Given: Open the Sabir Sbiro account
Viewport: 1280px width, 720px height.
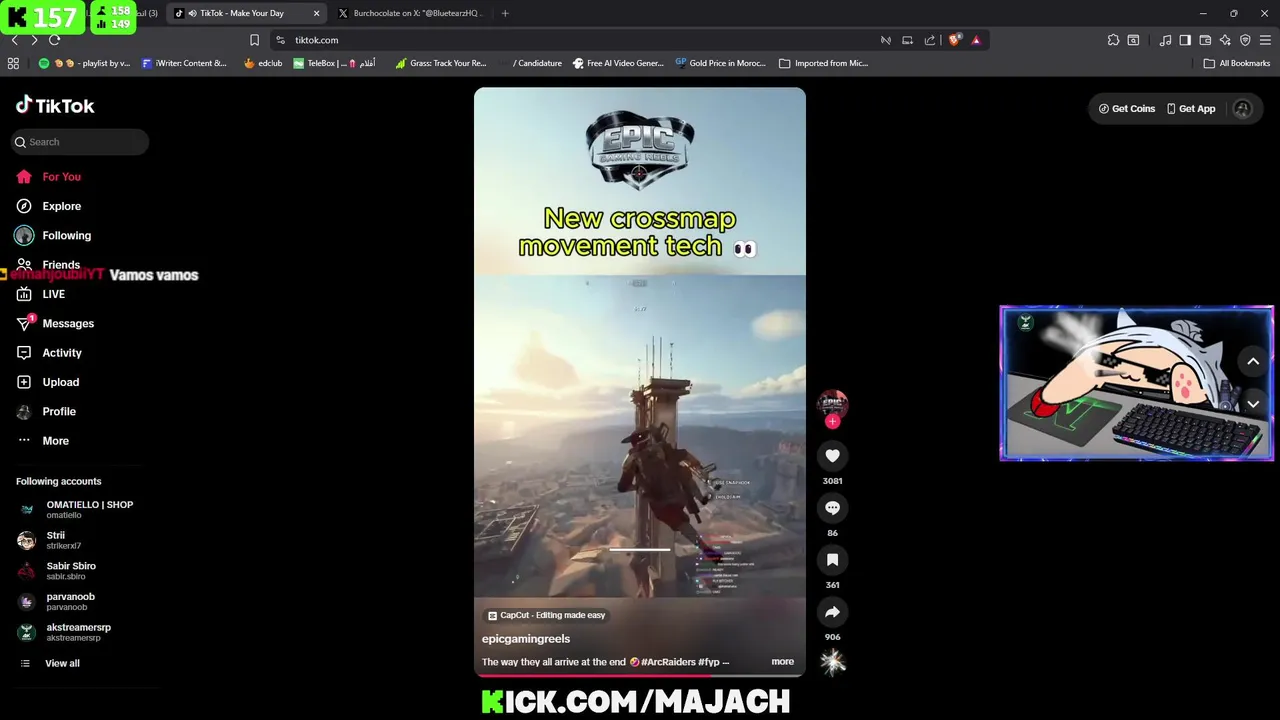Looking at the screenshot, I should point(57,571).
